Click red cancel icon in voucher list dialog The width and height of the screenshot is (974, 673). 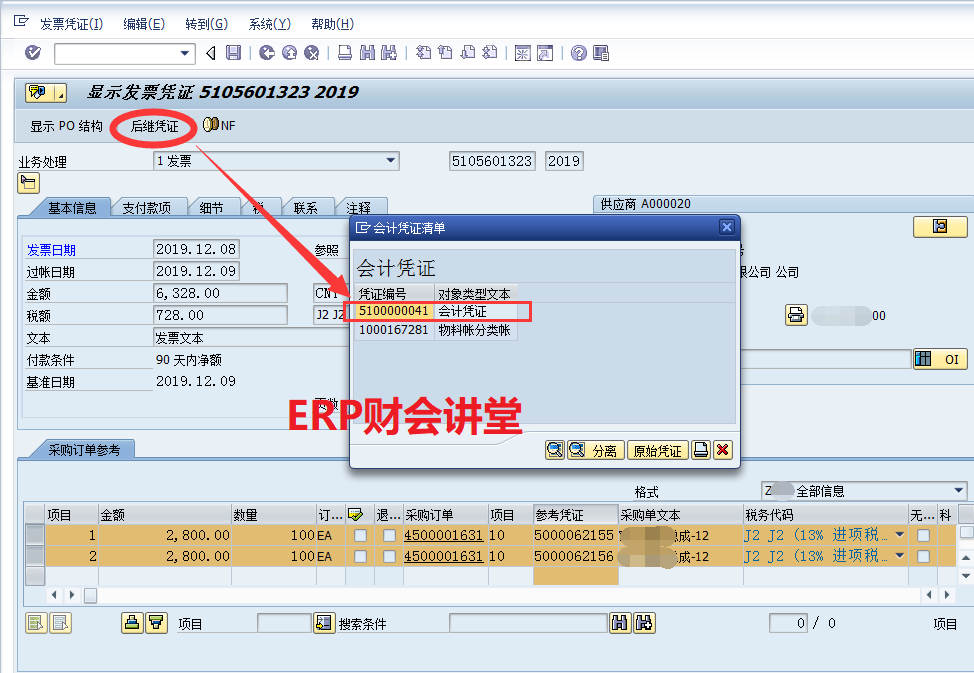tap(722, 450)
